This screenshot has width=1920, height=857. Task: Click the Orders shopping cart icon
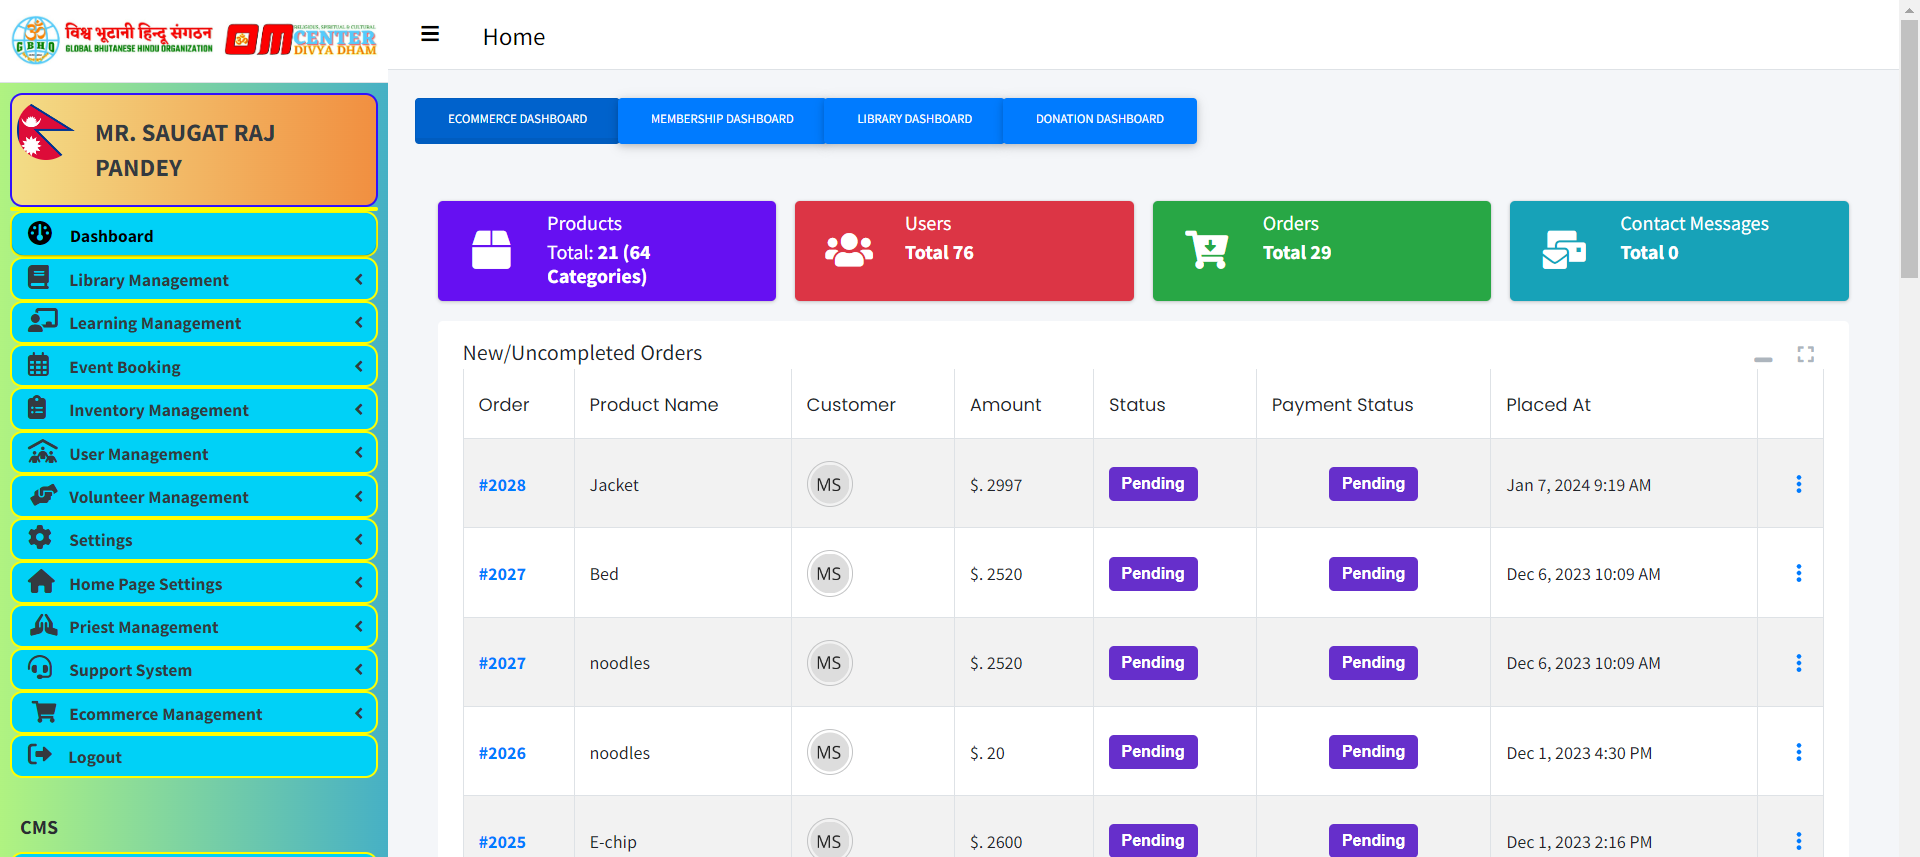(1206, 250)
